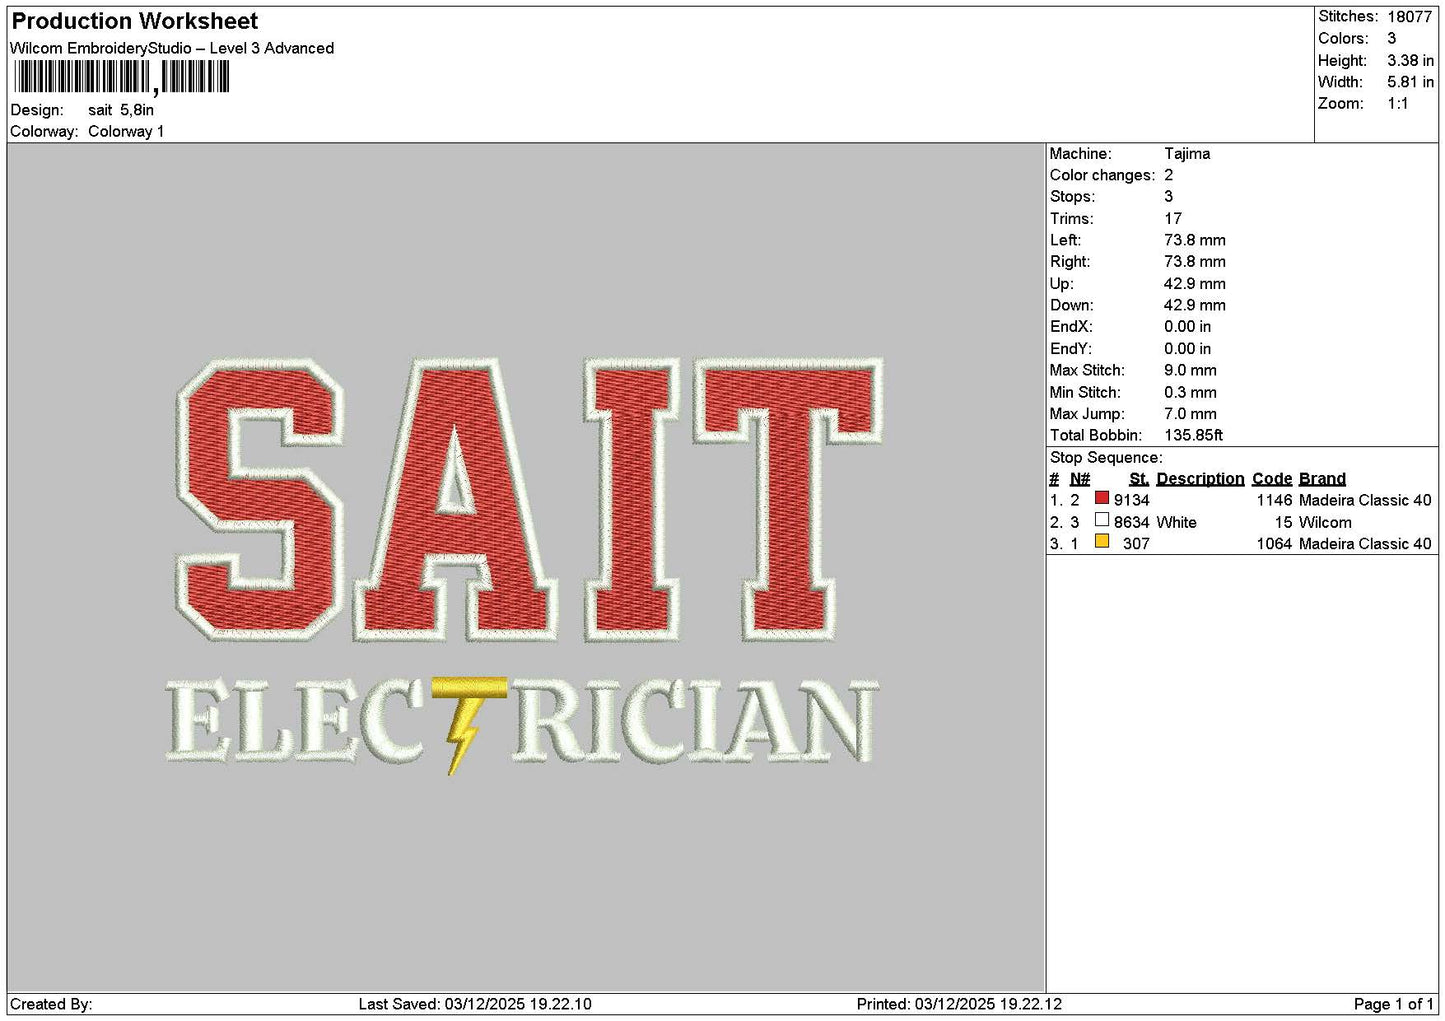The image size is (1445, 1021).
Task: Click the 'White' description in stop row 2
Action: (1176, 522)
